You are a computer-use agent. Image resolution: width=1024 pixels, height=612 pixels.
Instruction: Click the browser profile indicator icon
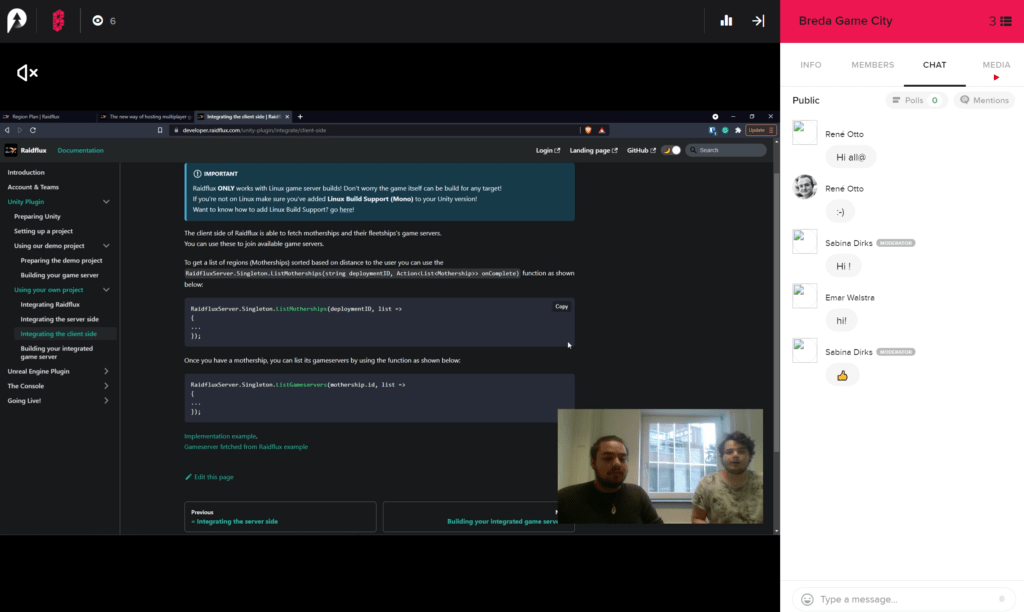point(715,117)
